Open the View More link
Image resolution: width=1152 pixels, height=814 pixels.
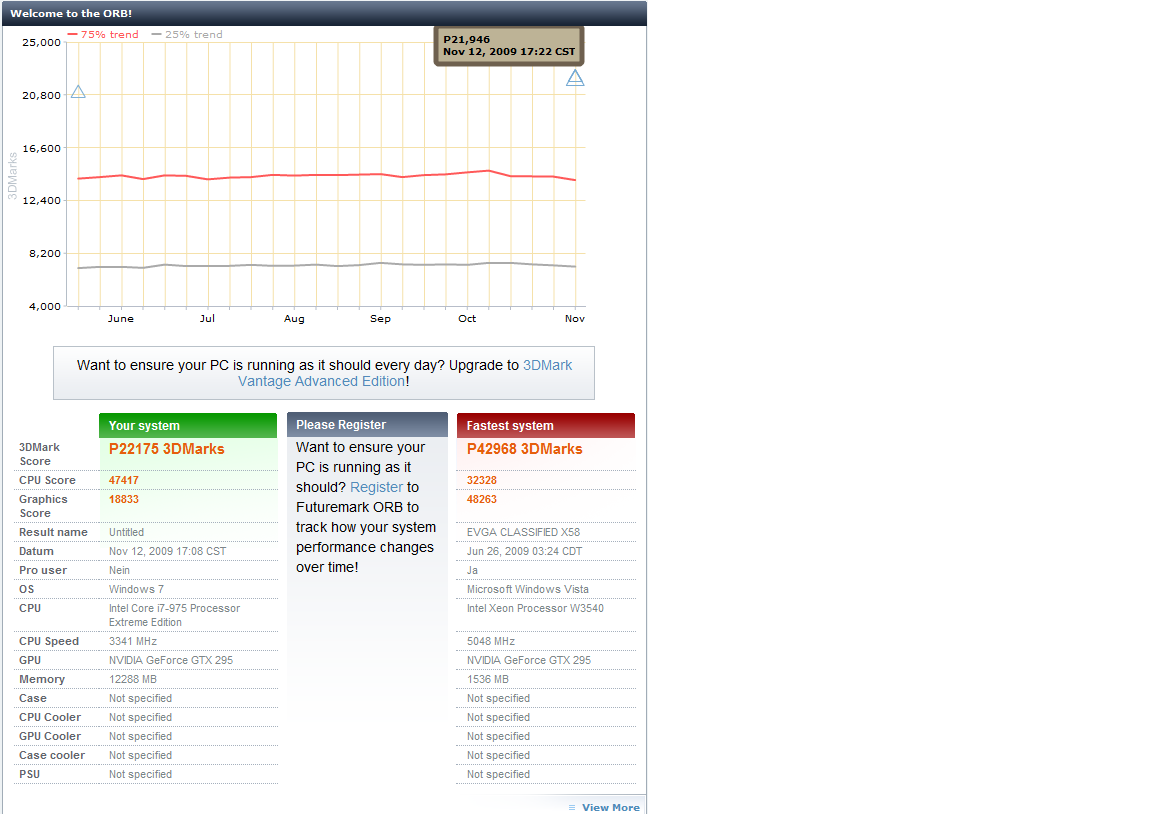click(x=610, y=807)
